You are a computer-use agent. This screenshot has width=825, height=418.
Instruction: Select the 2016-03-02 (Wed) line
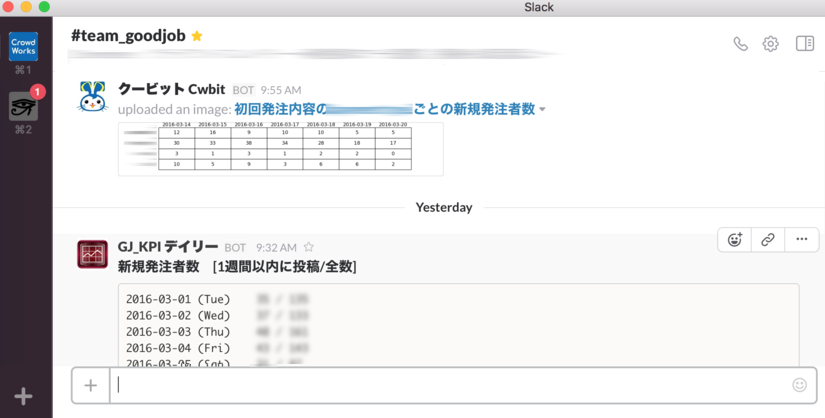[217, 315]
